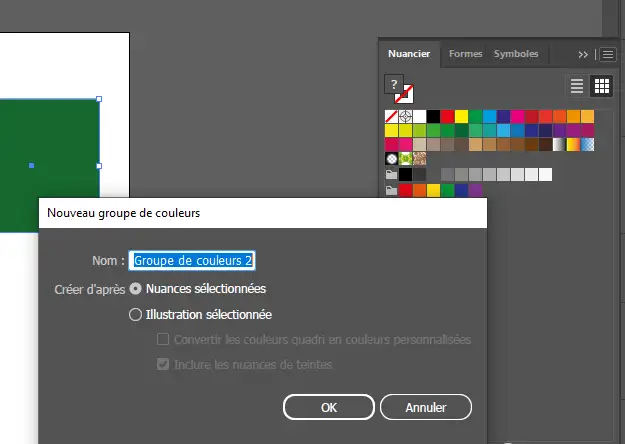Open the Symboles tab
The height and width of the screenshot is (444, 625).
(x=516, y=54)
